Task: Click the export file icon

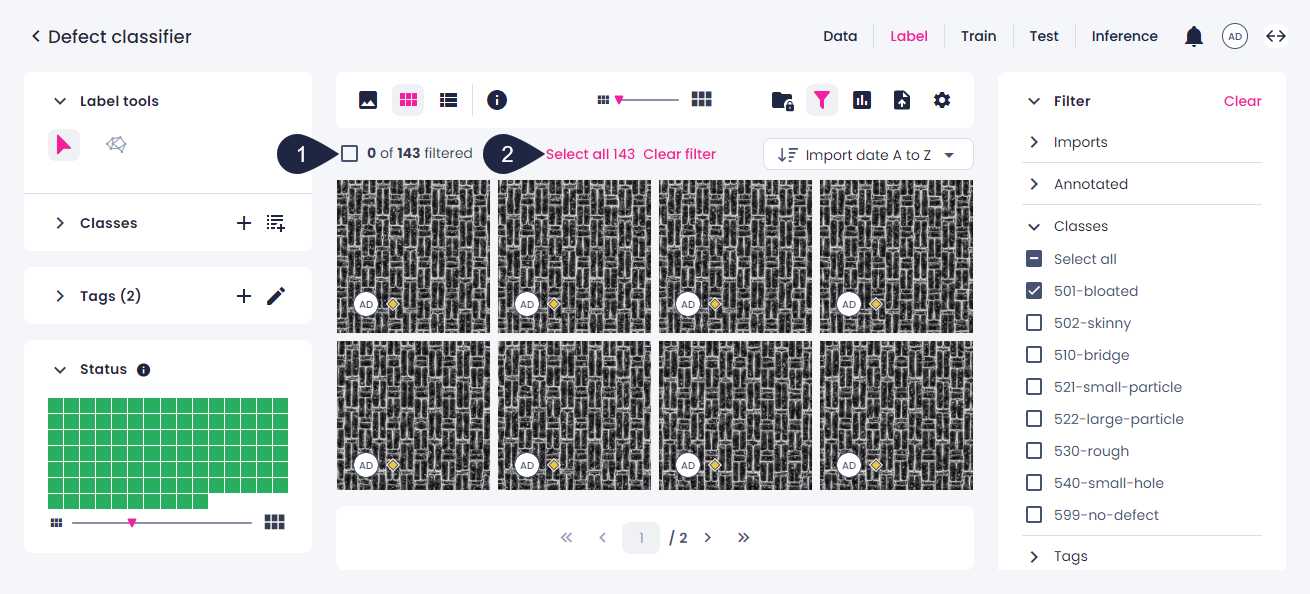Action: coord(902,100)
